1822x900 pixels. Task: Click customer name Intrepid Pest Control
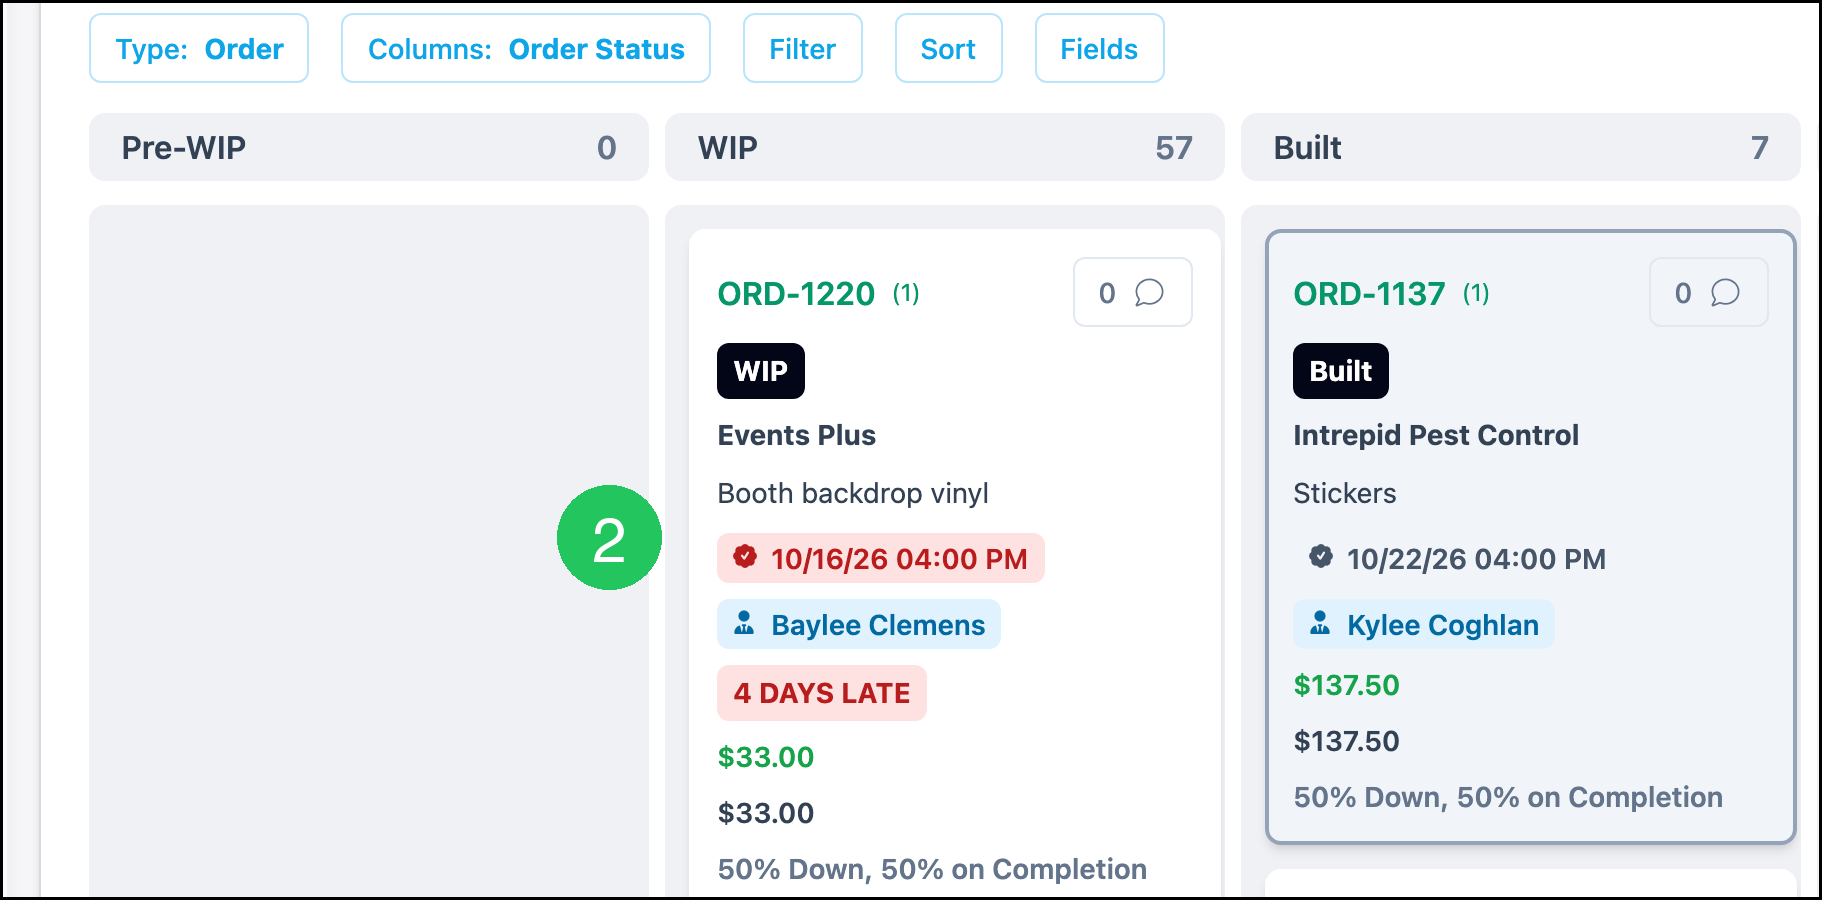pos(1436,435)
